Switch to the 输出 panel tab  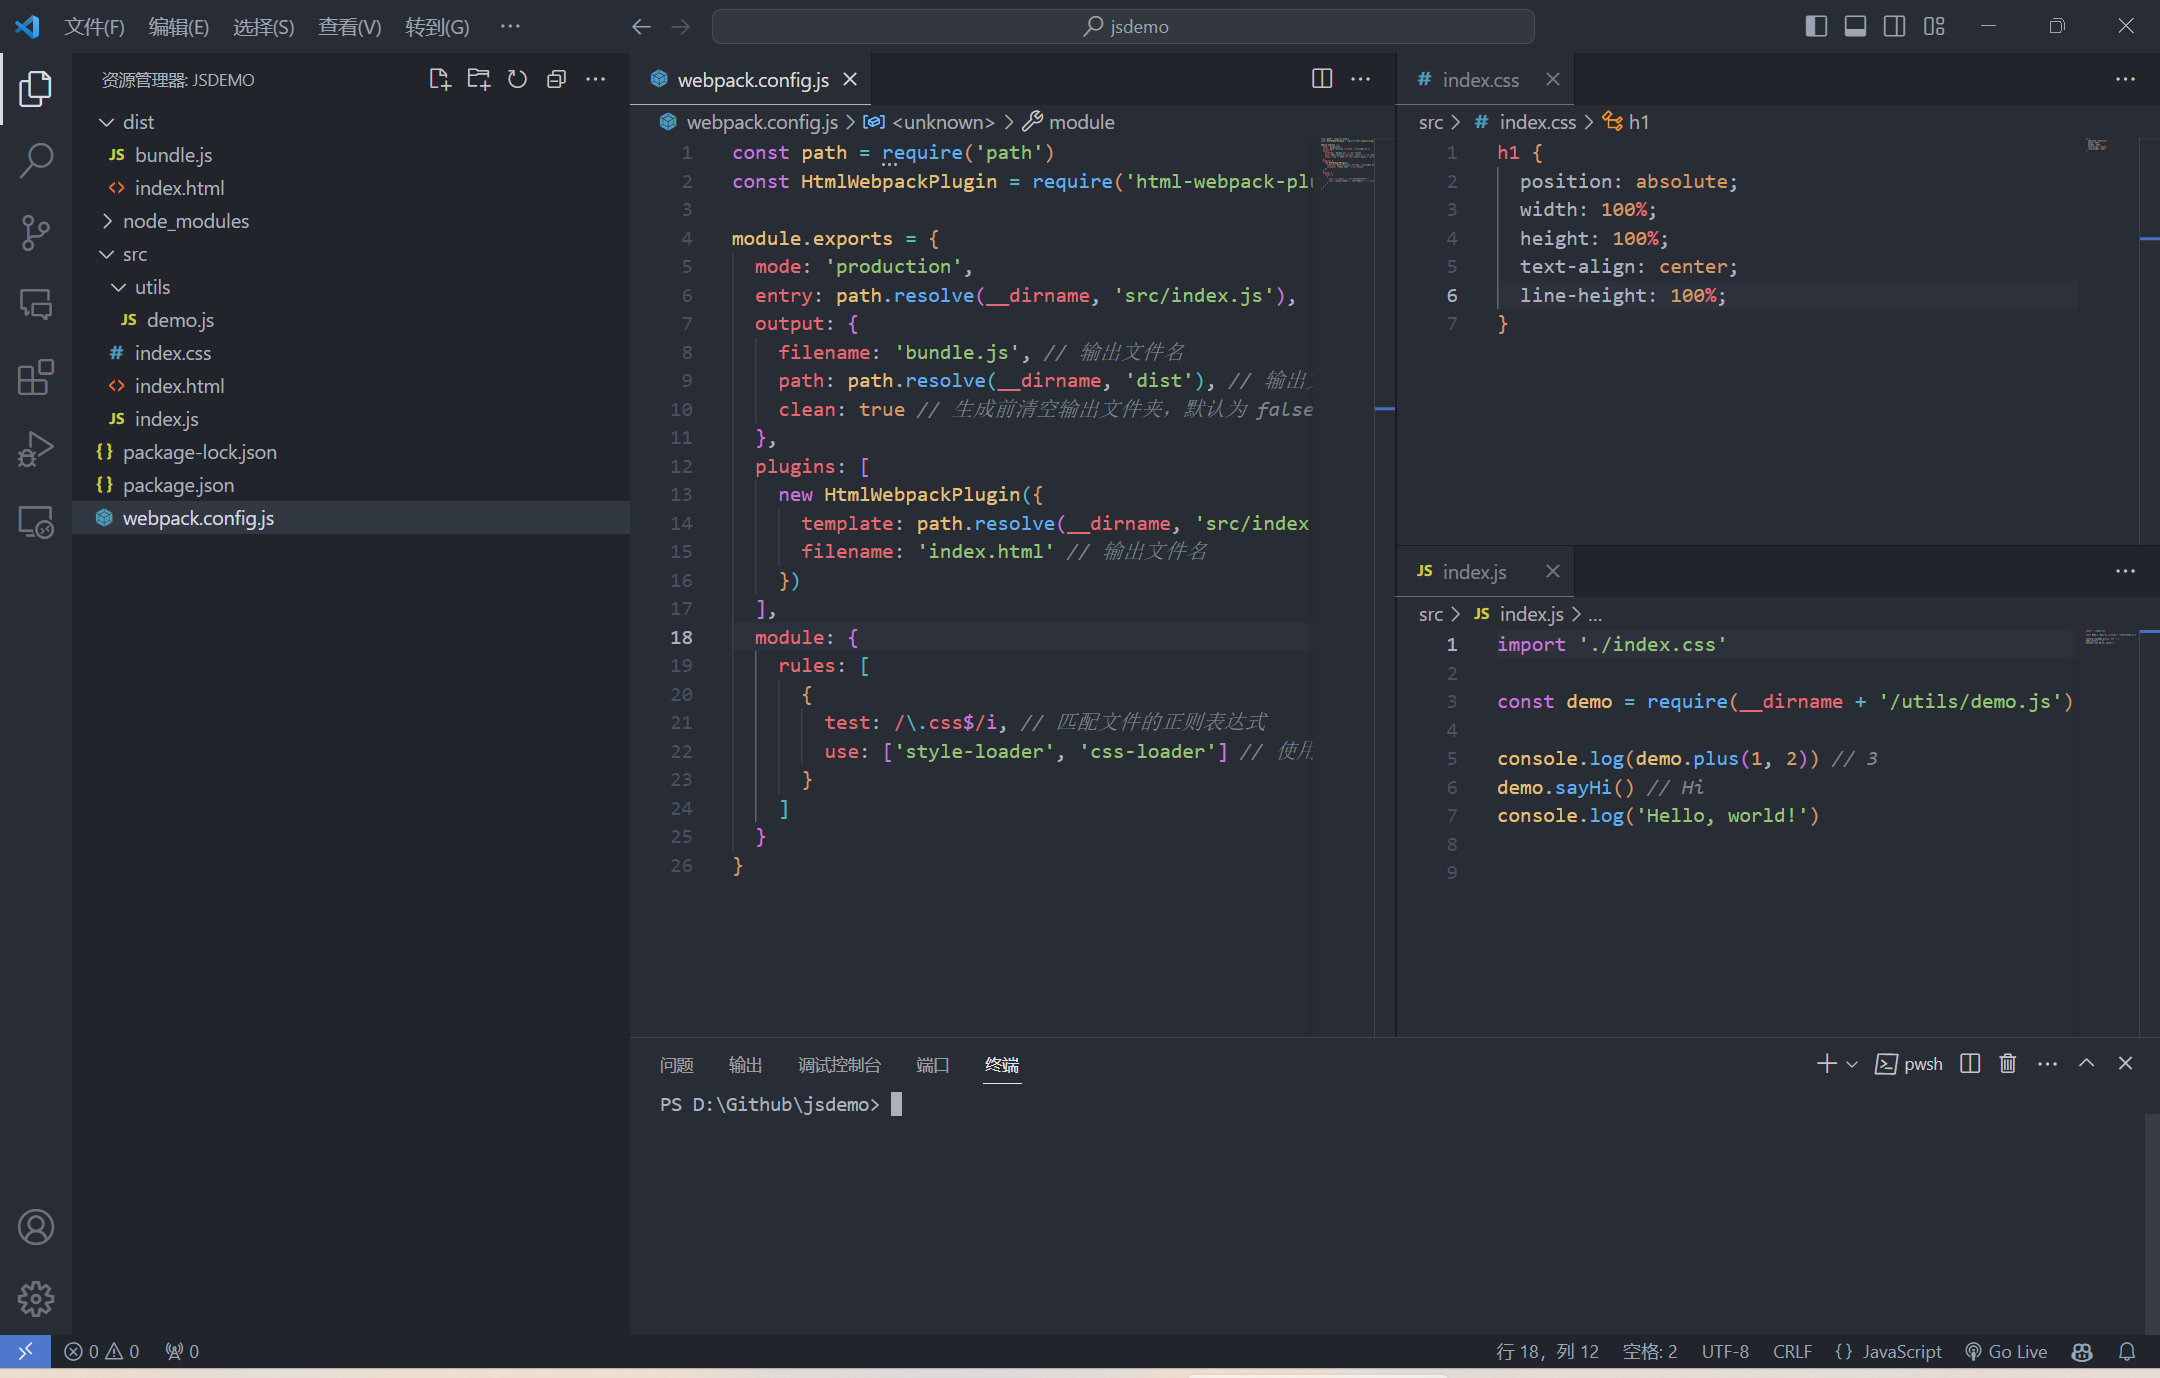(x=745, y=1064)
